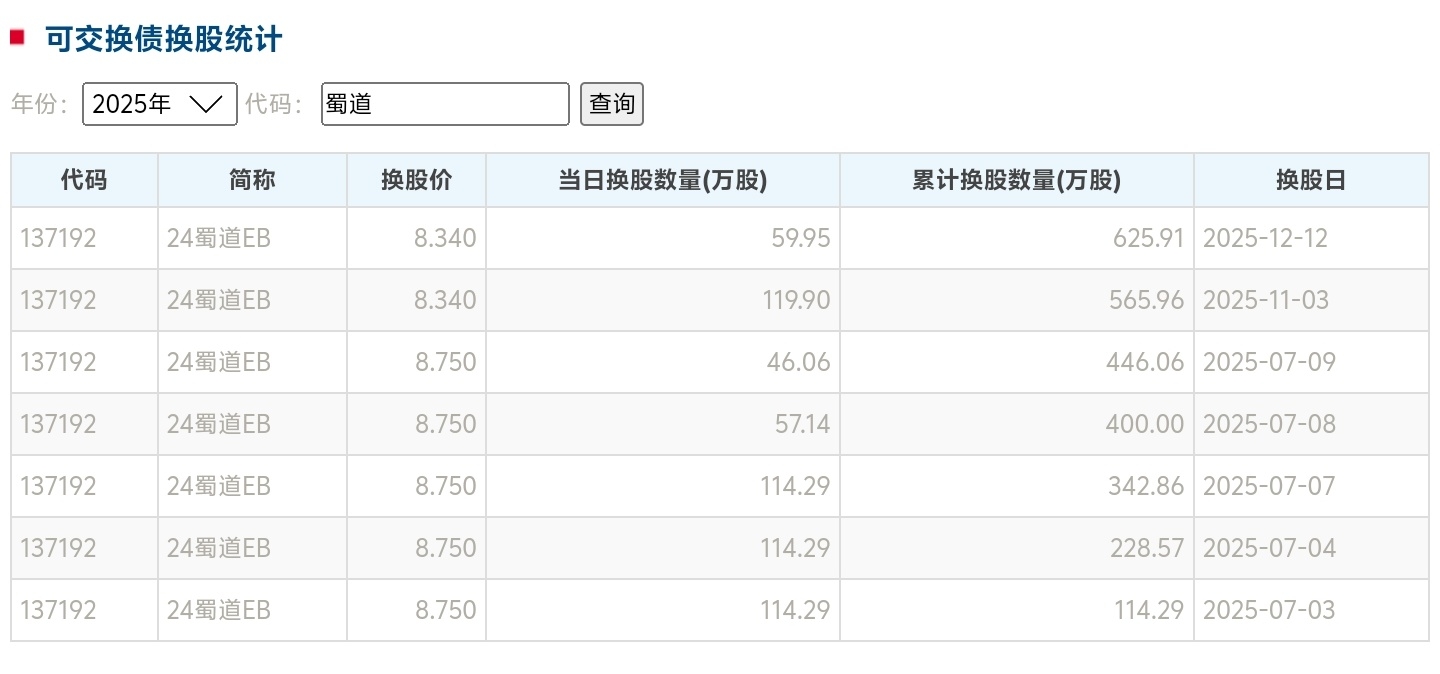Click the cumulative value 342.86

point(1145,487)
